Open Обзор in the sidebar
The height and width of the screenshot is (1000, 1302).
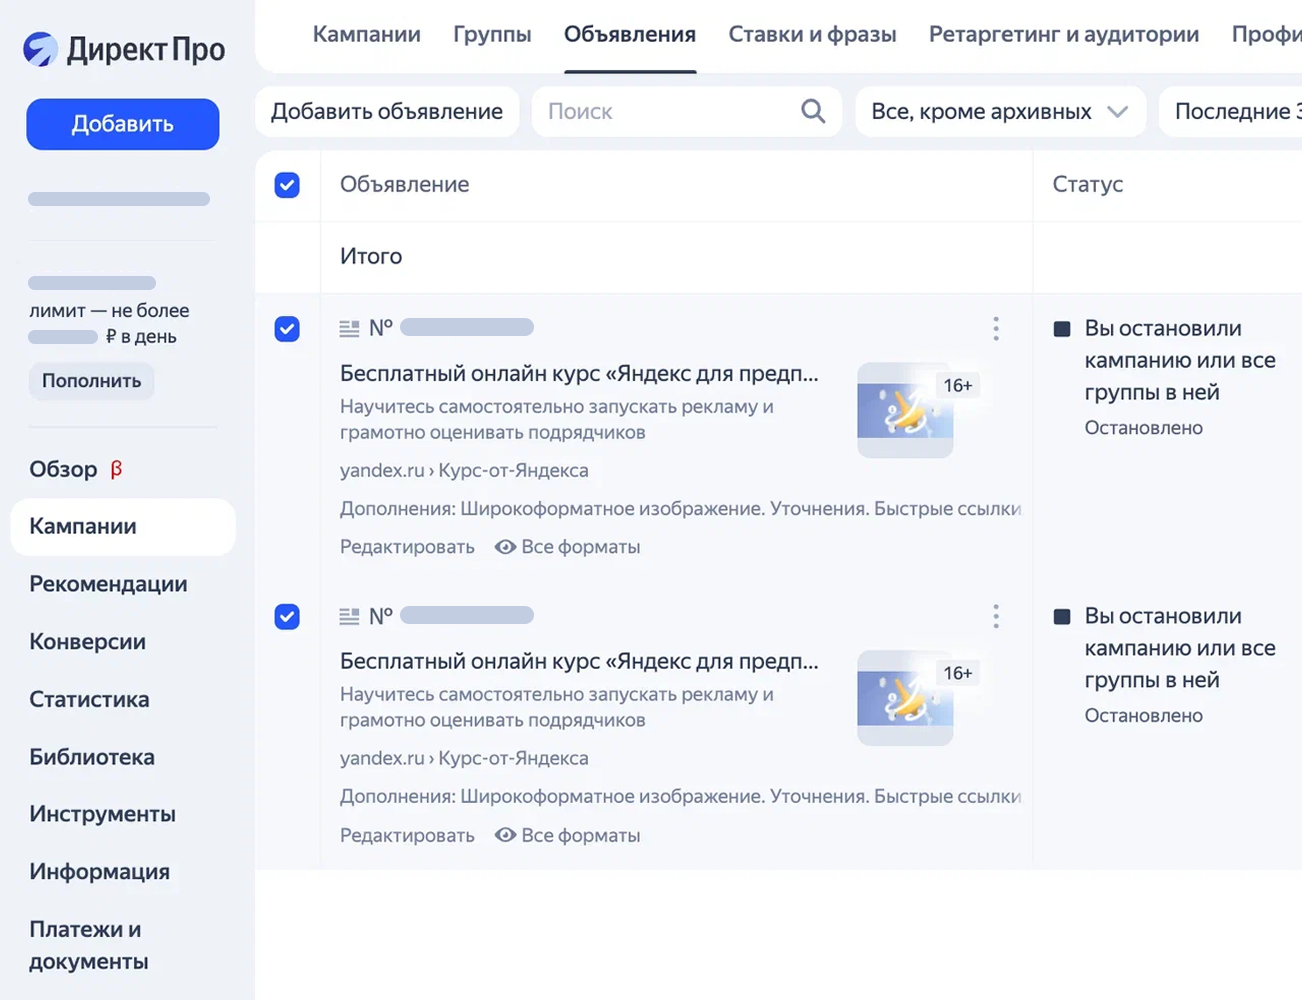coord(63,469)
